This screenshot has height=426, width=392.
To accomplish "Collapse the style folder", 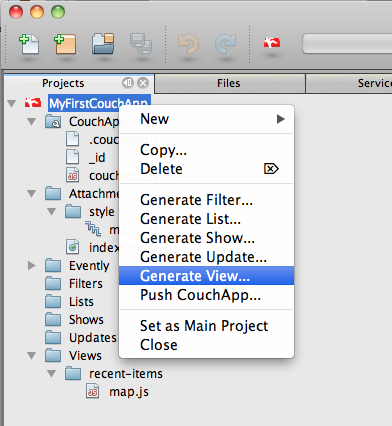I will pos(52,212).
